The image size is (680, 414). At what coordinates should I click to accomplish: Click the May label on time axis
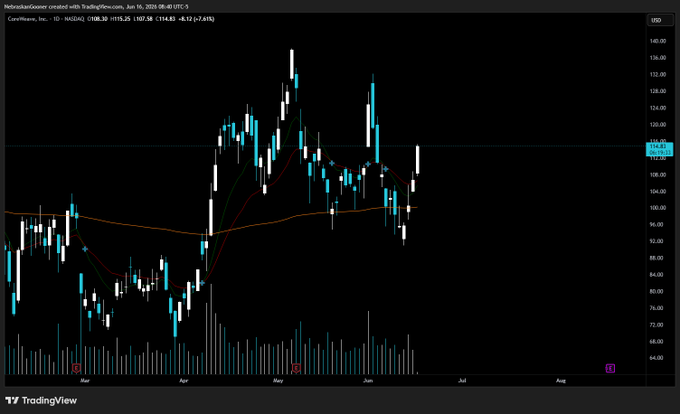click(x=278, y=381)
